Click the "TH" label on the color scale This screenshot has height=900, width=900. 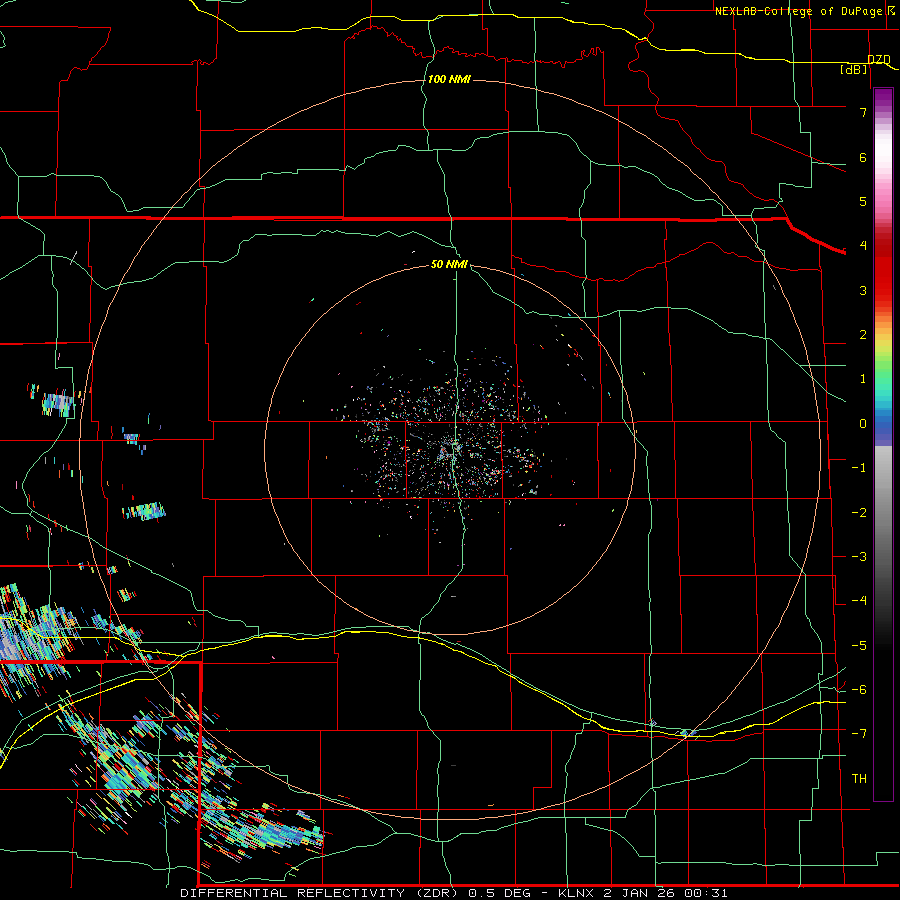(x=859, y=779)
